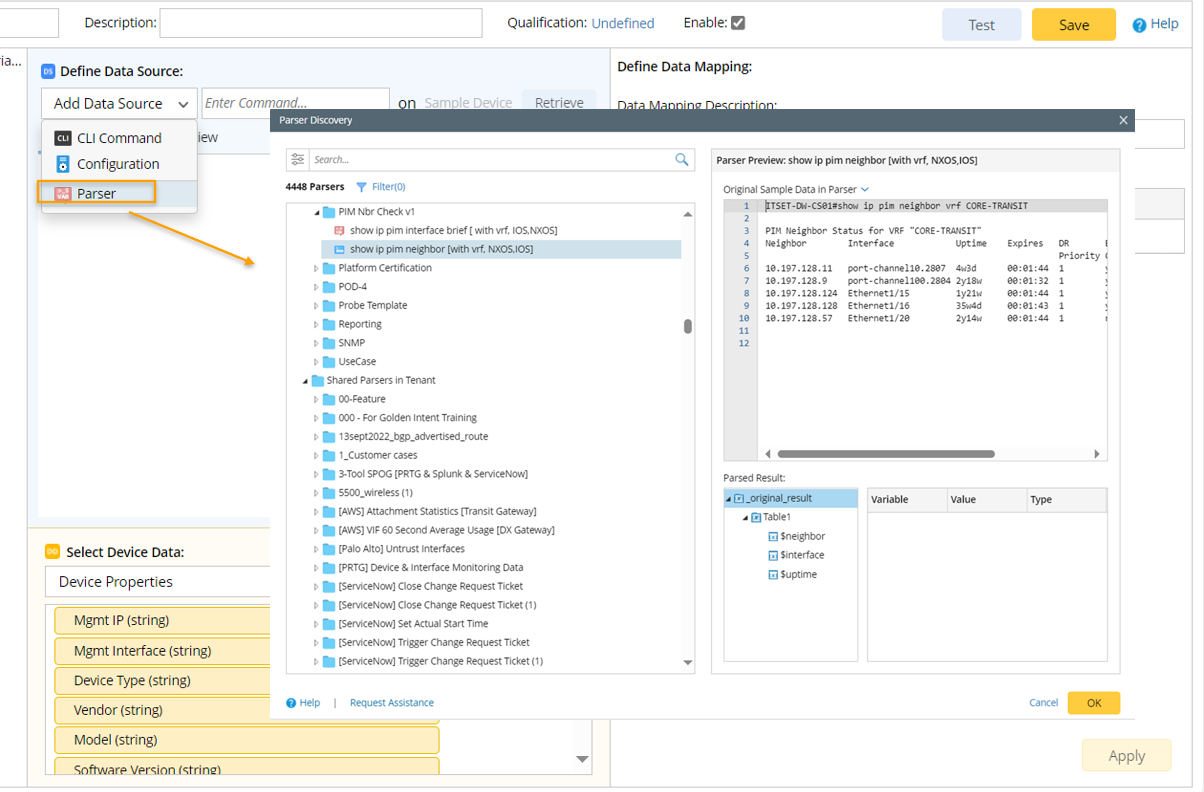Viewport: 1204px width, 792px height.
Task: Select the Configuration icon in menu
Action: 63,164
